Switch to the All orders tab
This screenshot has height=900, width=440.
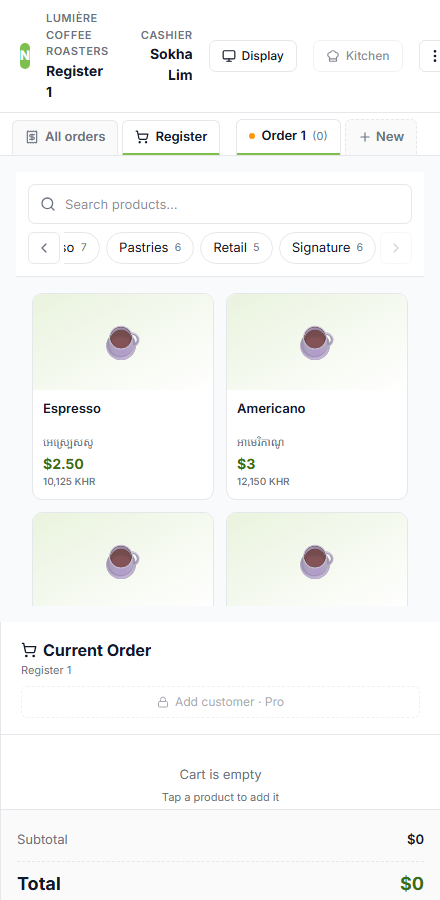65,137
